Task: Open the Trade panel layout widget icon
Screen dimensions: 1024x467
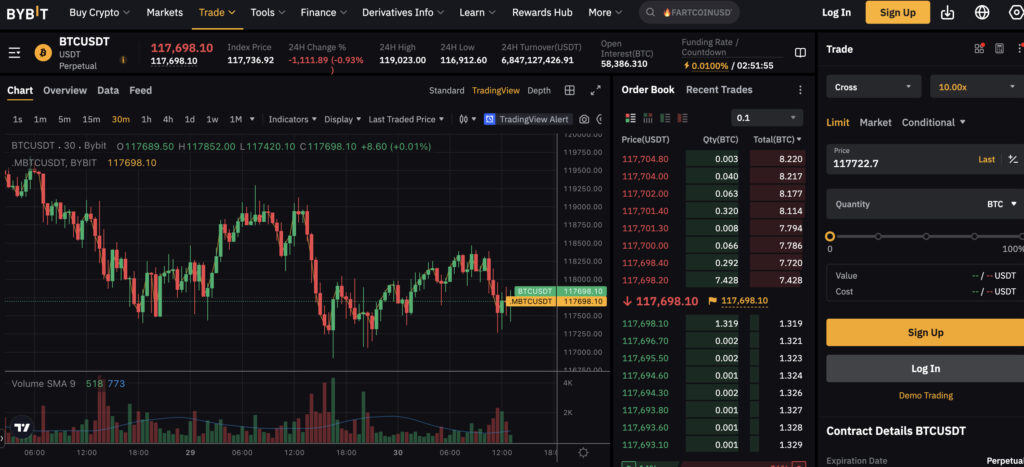Action: pyautogui.click(x=979, y=48)
